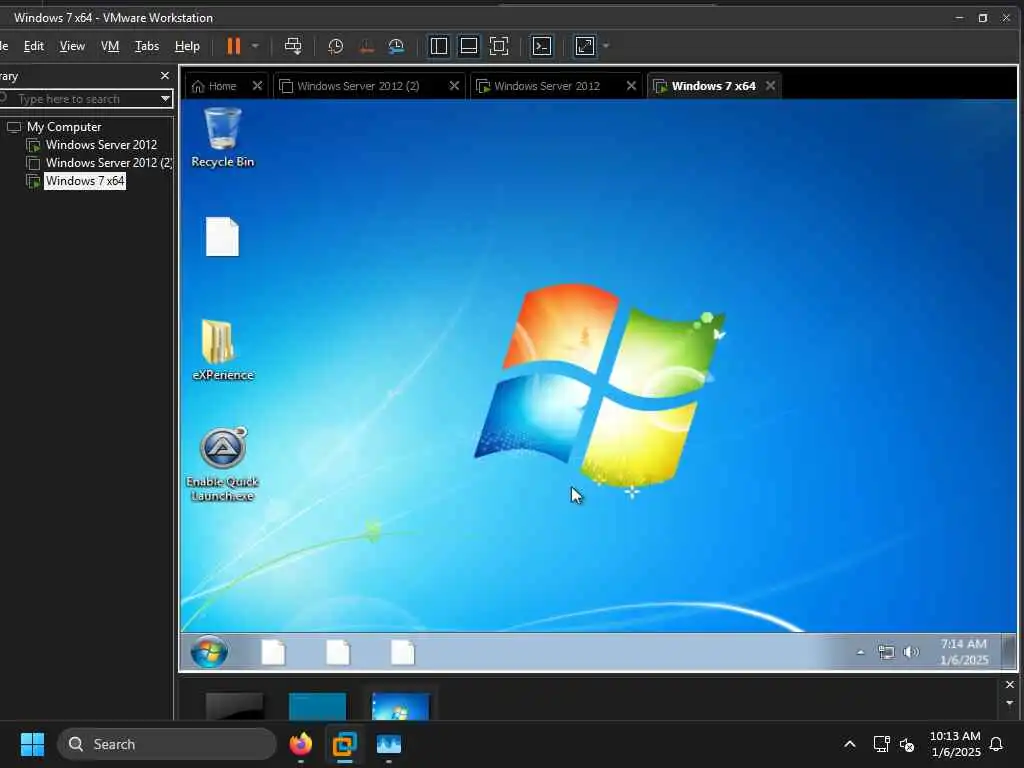This screenshot has width=1024, height=768.
Task: Show hidden icons in Windows 7 tray
Action: click(860, 652)
